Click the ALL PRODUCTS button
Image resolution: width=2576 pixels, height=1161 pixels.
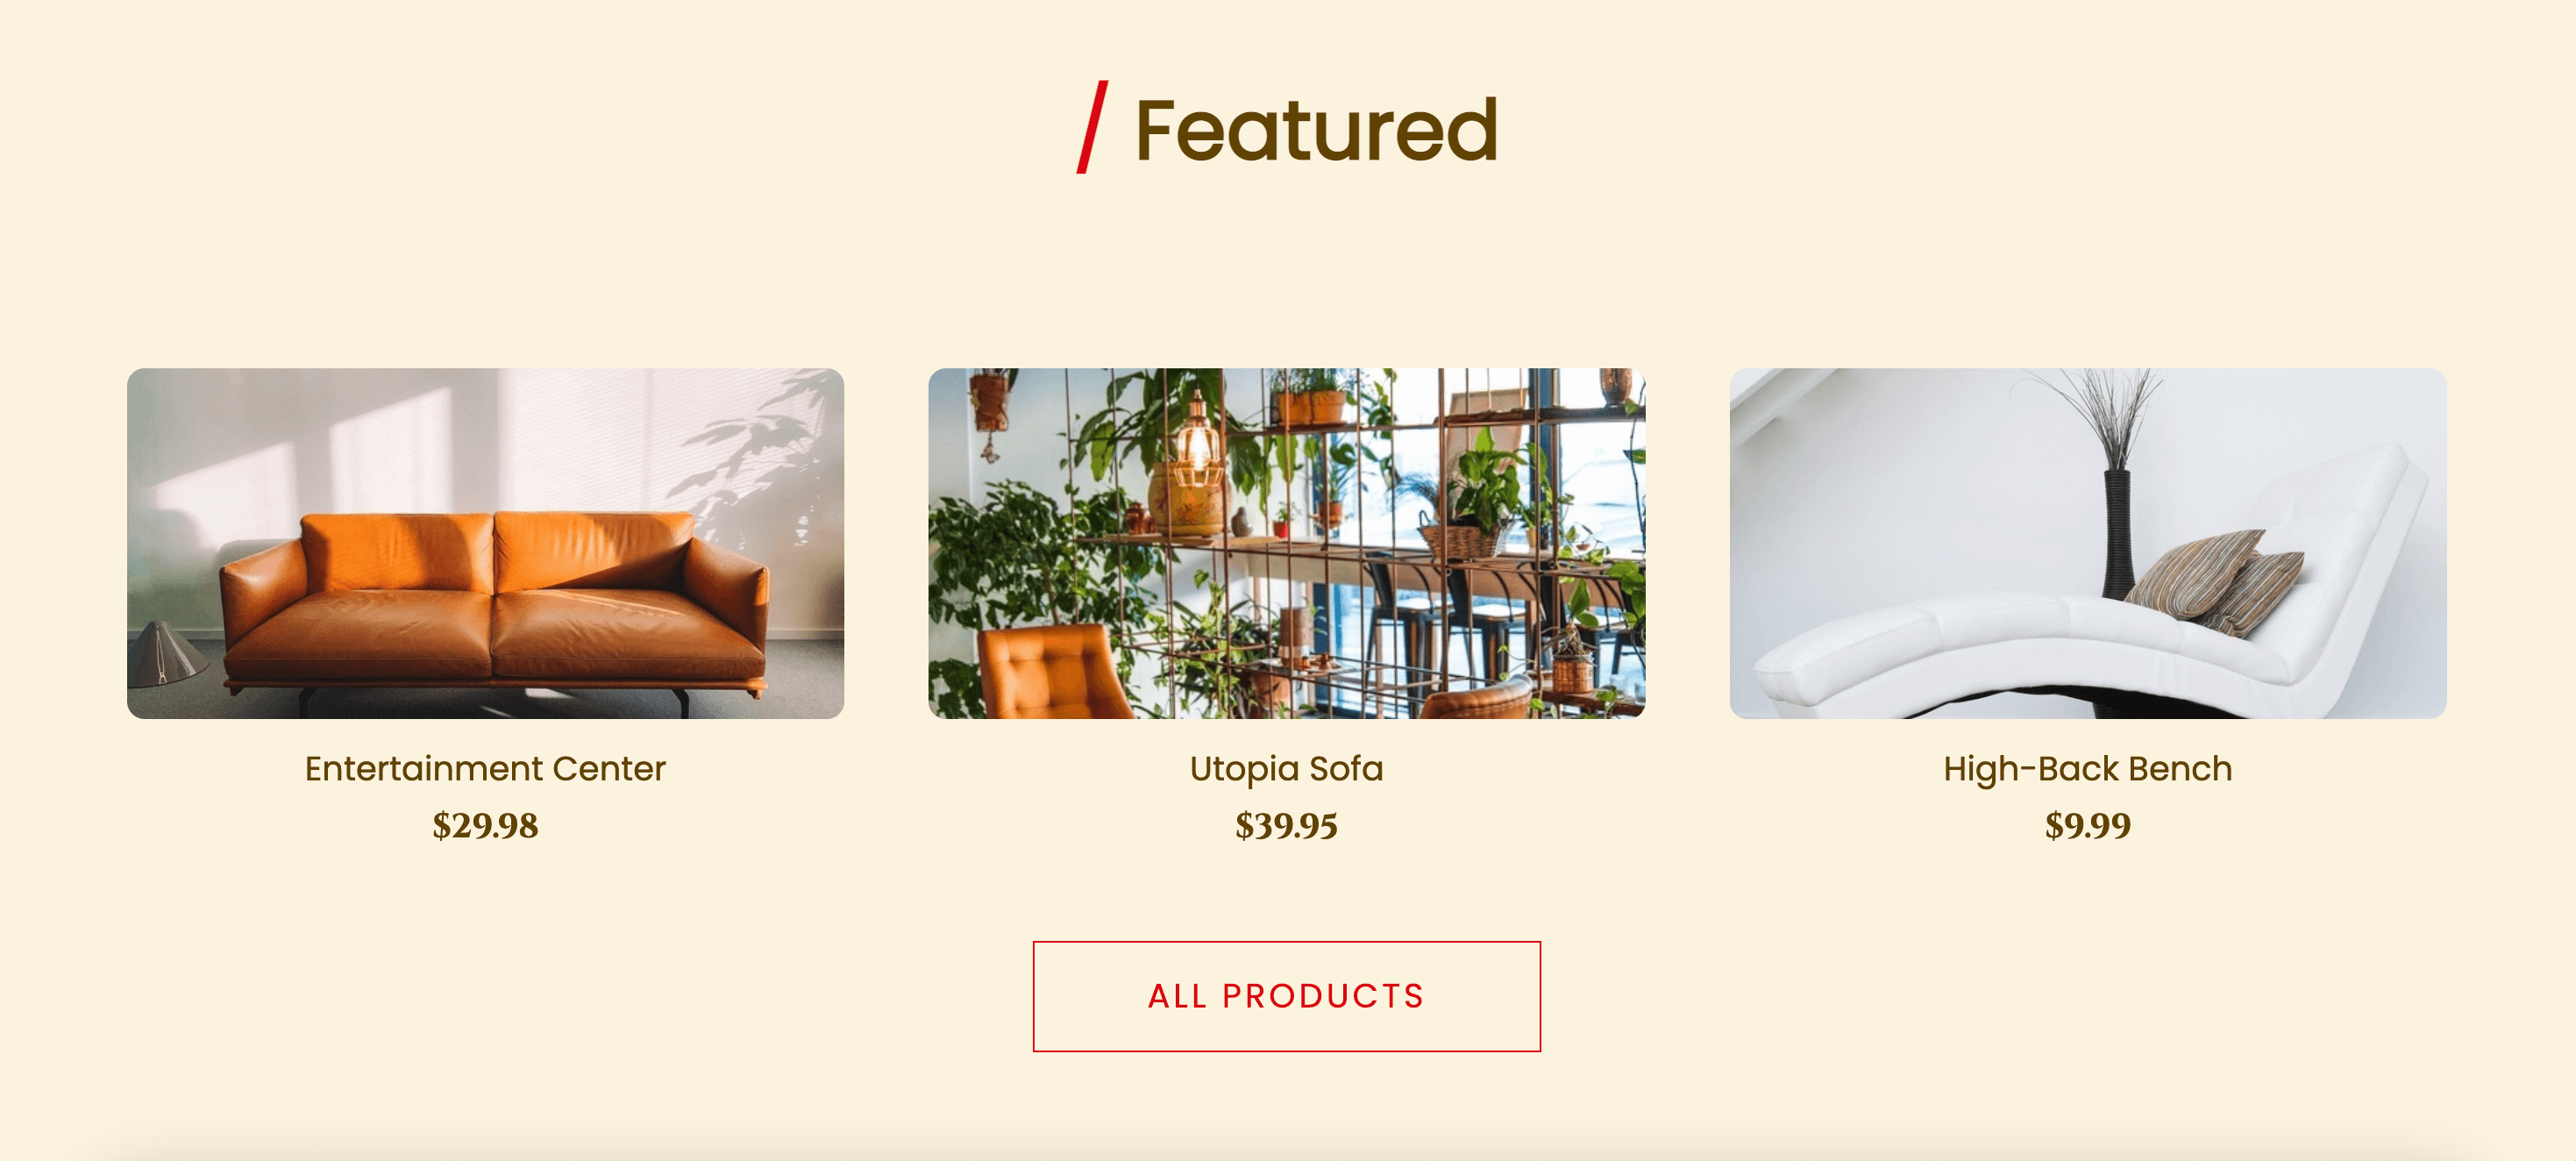pos(1286,996)
